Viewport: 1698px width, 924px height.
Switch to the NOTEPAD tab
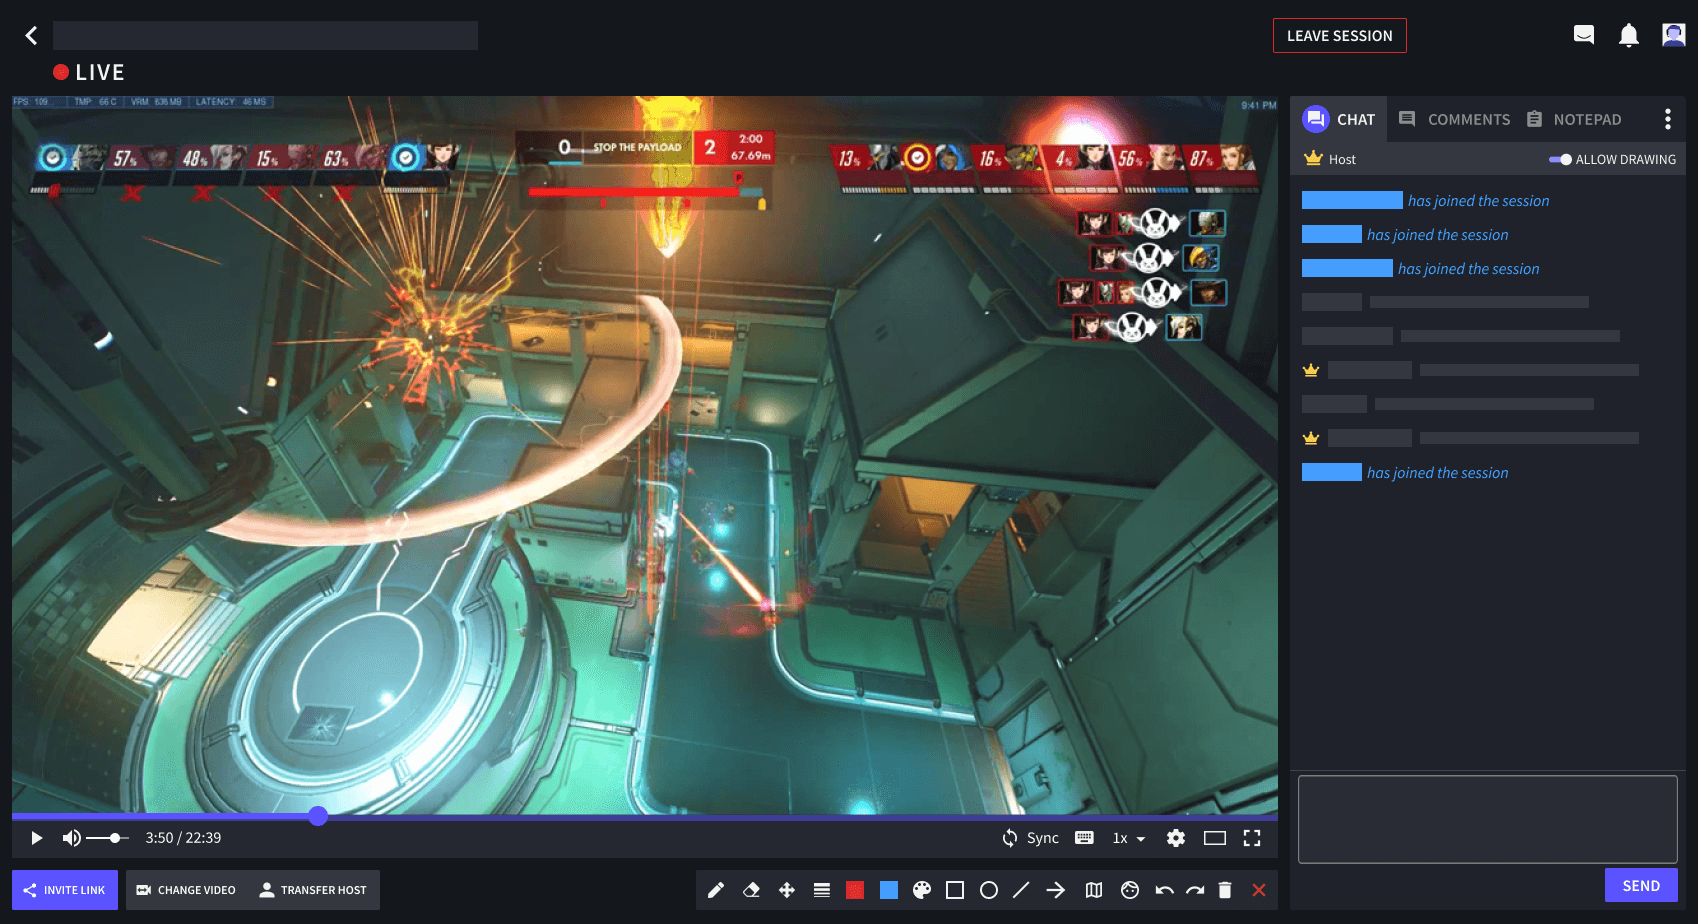tap(1587, 118)
